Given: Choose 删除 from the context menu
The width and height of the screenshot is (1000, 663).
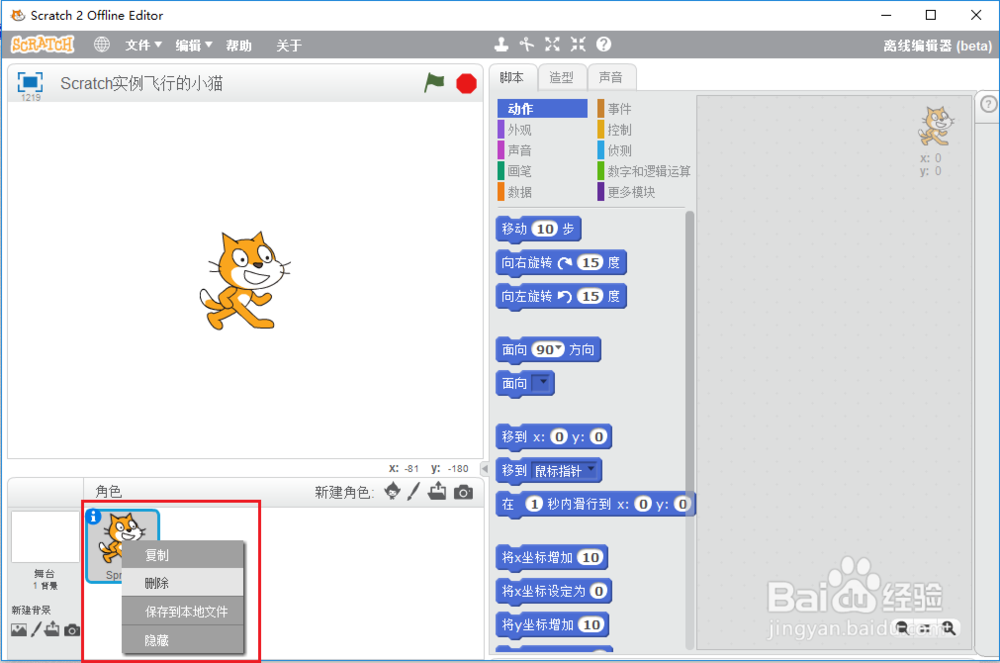Looking at the screenshot, I should pyautogui.click(x=183, y=583).
